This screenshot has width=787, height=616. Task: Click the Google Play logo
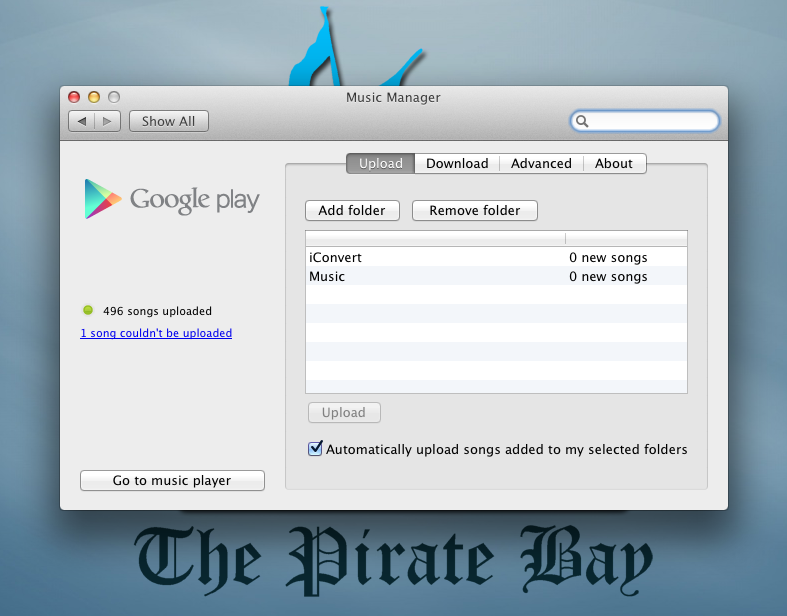[x=172, y=199]
